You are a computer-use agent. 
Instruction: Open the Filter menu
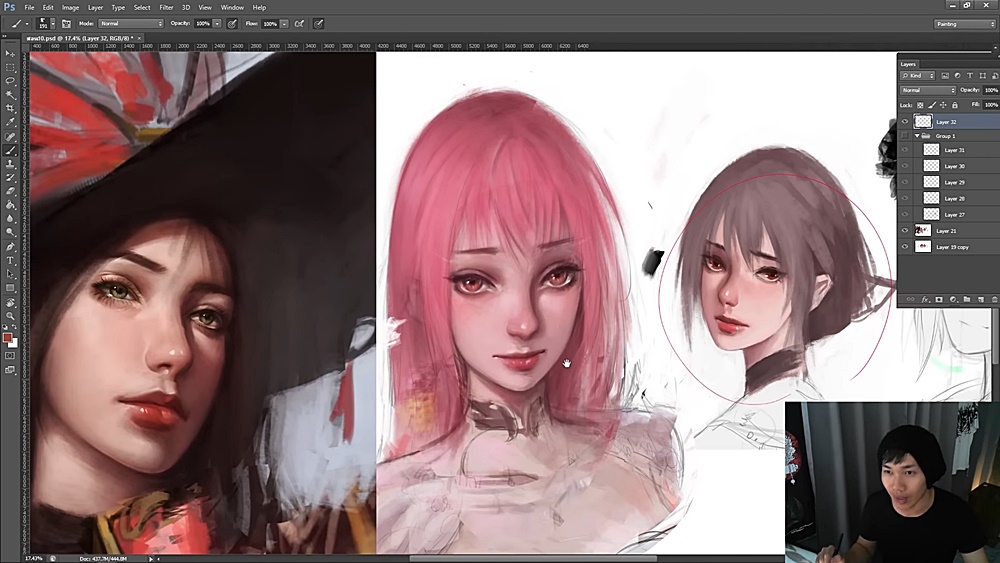coord(166,7)
